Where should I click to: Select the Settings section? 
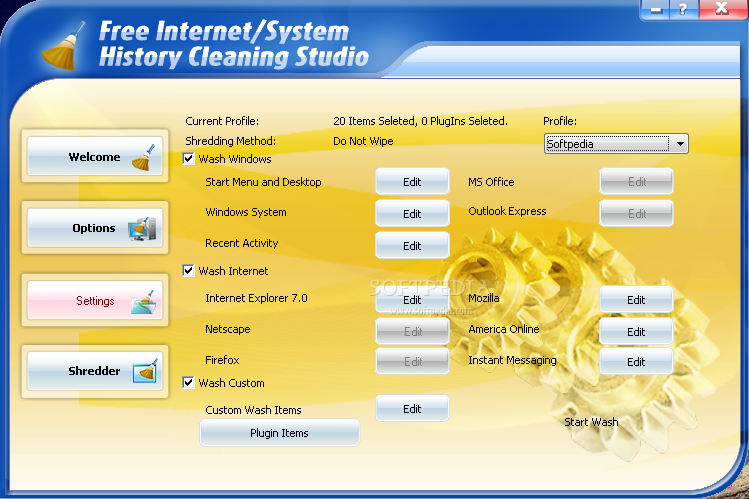pos(95,300)
